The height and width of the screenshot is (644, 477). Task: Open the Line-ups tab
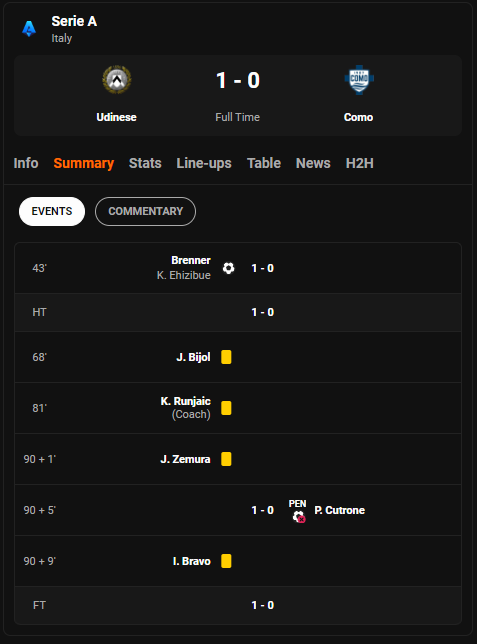204,163
